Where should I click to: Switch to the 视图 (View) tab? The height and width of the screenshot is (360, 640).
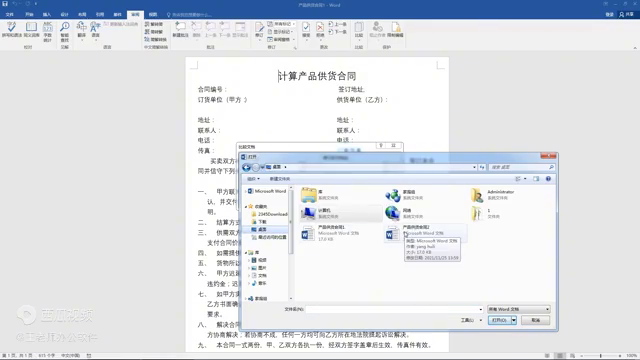(153, 15)
